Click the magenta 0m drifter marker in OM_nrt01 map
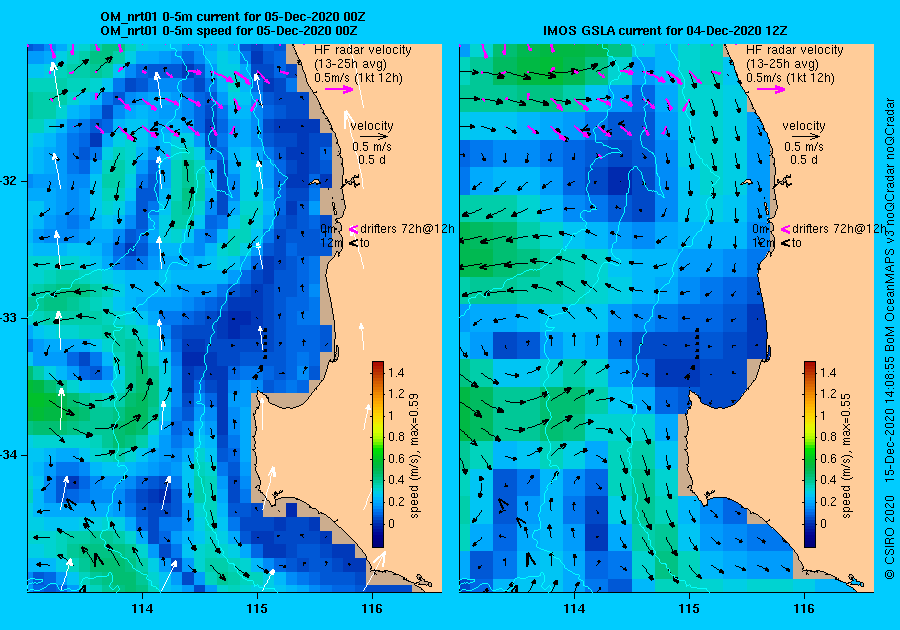The width and height of the screenshot is (900, 630). (353, 229)
